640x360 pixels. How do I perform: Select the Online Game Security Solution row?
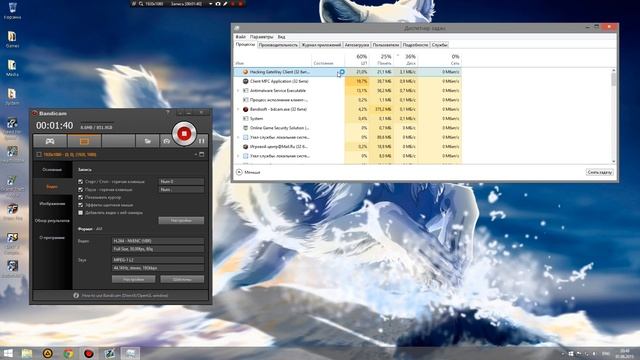tap(348, 128)
